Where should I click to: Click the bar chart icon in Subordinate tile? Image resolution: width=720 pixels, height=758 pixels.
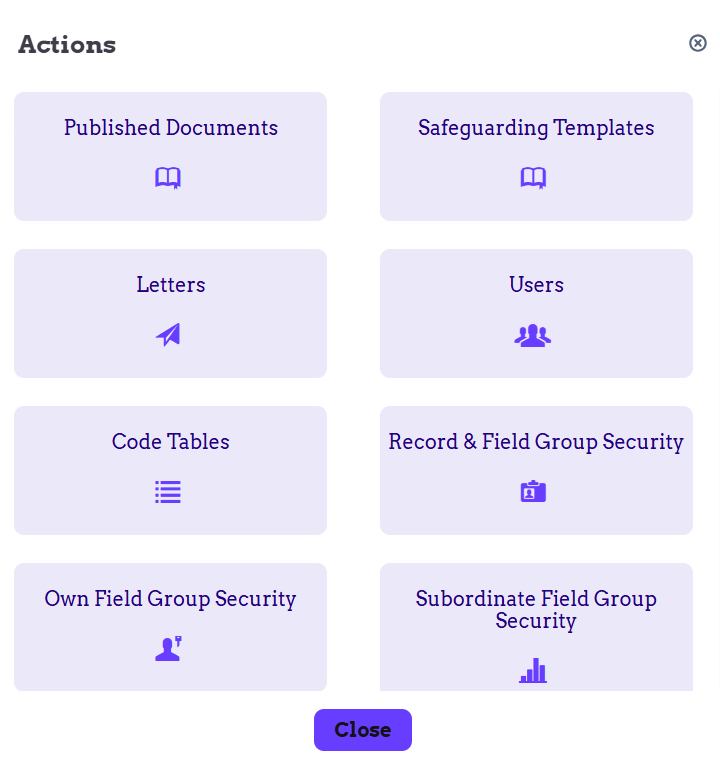point(533,671)
